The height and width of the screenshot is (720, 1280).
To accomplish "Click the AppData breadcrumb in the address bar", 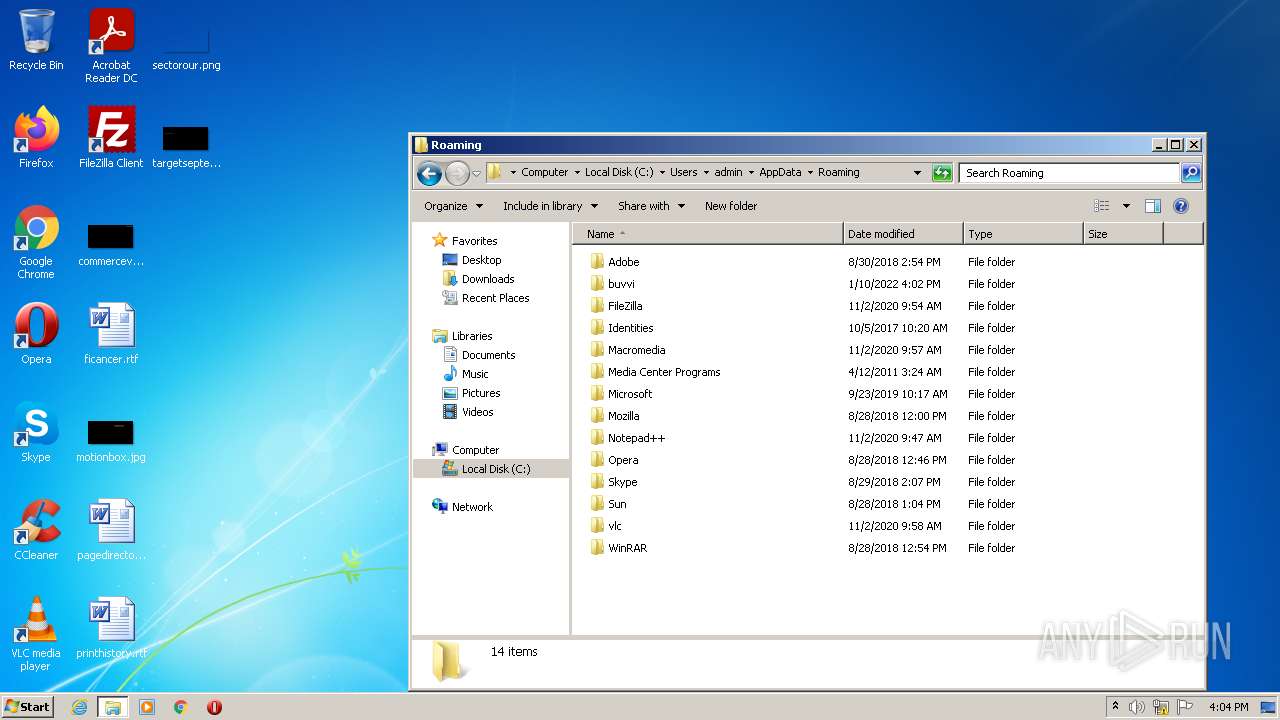I will [780, 172].
